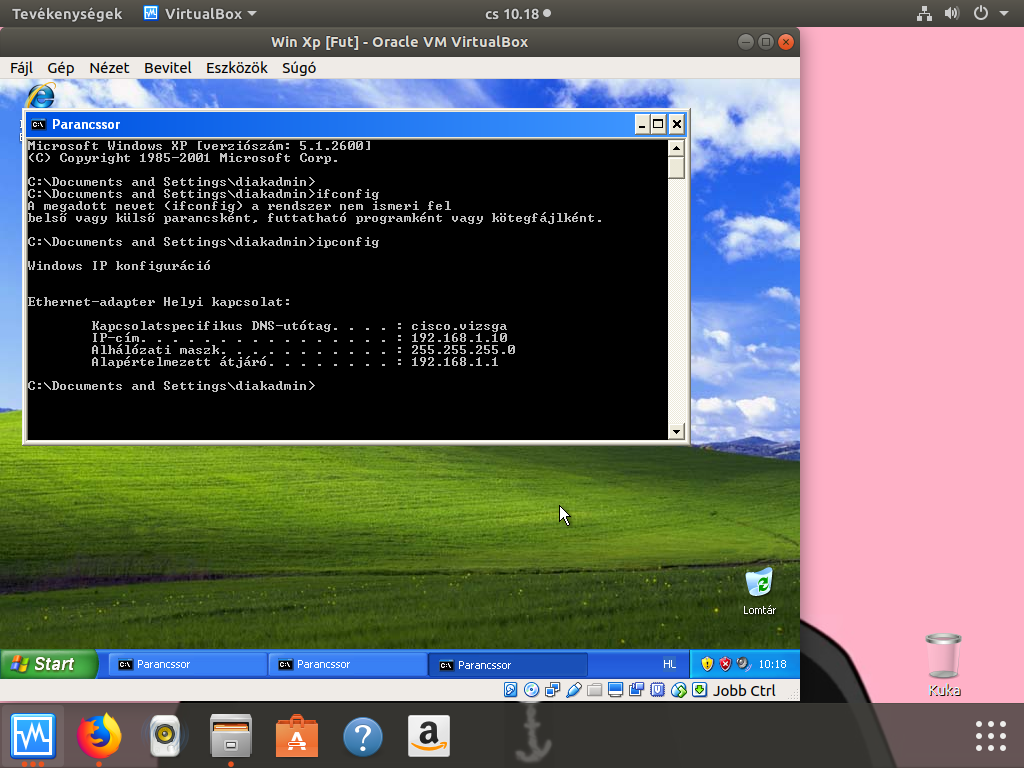Click the first Parancssor taskbar button
The height and width of the screenshot is (768, 1024).
(187, 664)
